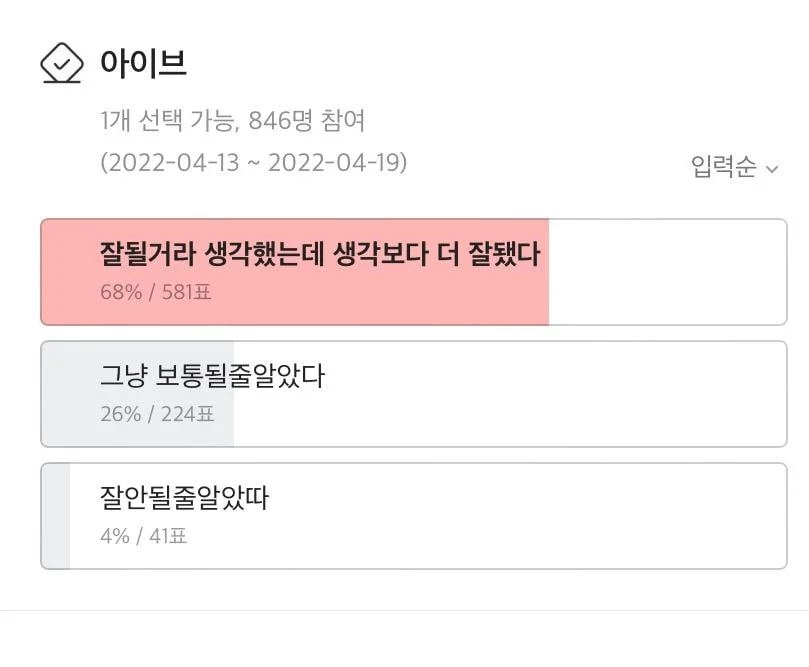The width and height of the screenshot is (809, 667).
Task: Click the pink 68% result bar fill
Action: tap(295, 272)
